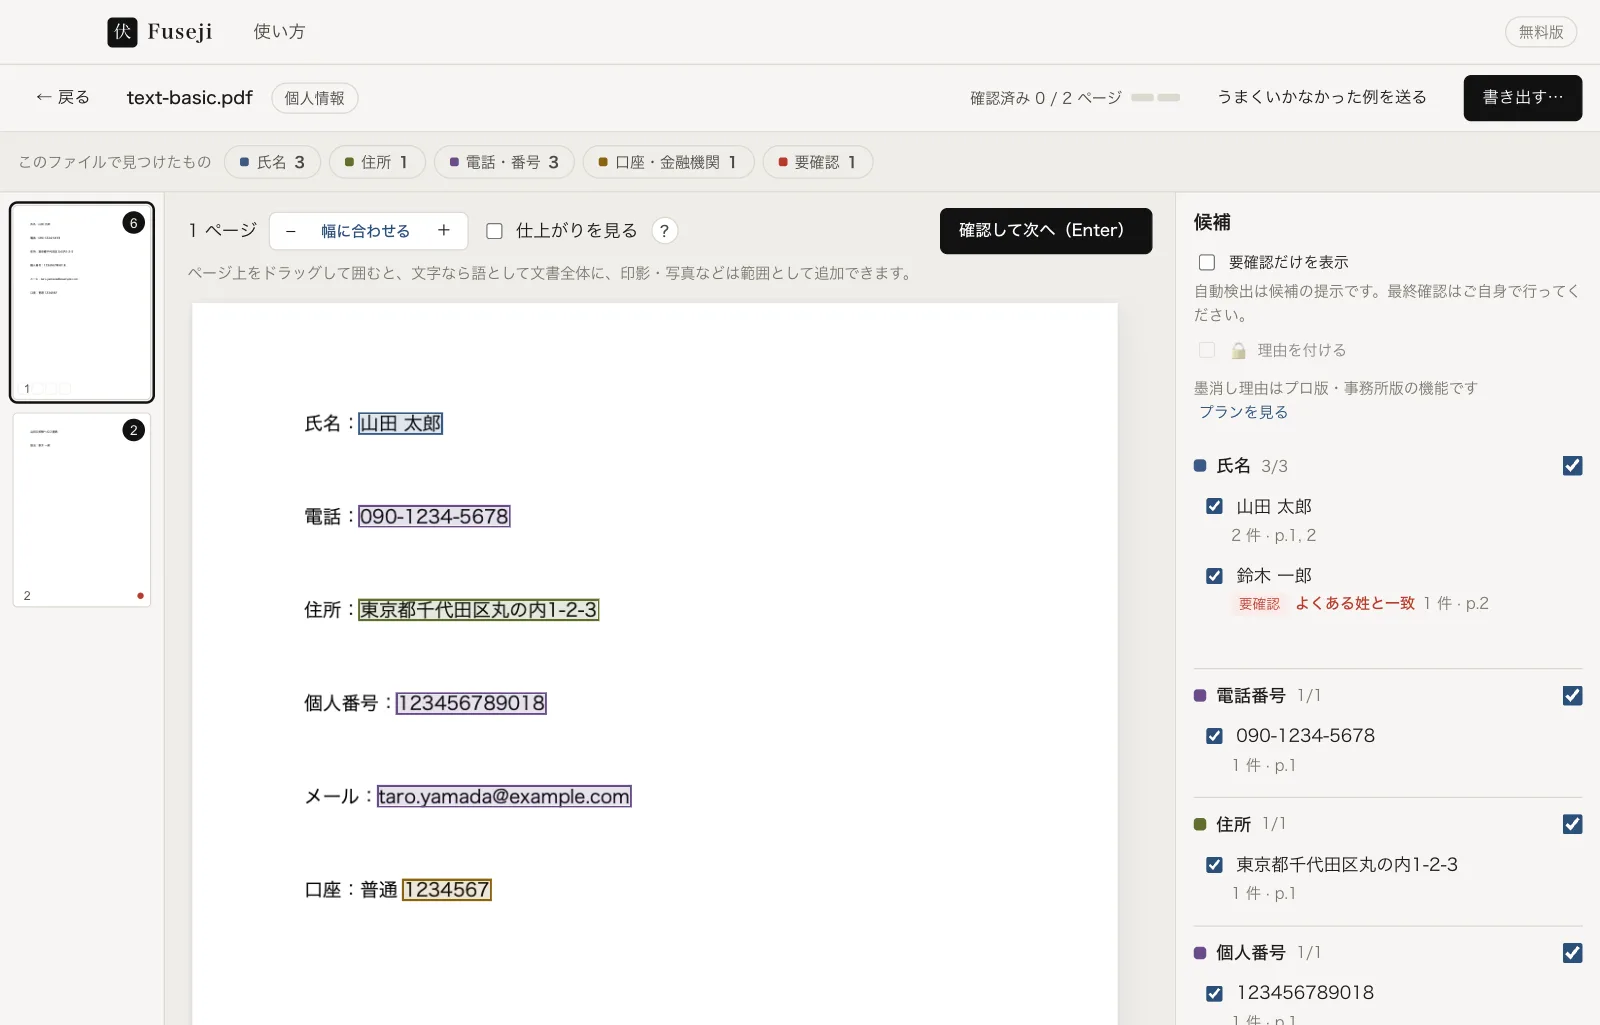Click うまくいかなかった例を送る link
The height and width of the screenshot is (1025, 1600).
(x=1321, y=97)
